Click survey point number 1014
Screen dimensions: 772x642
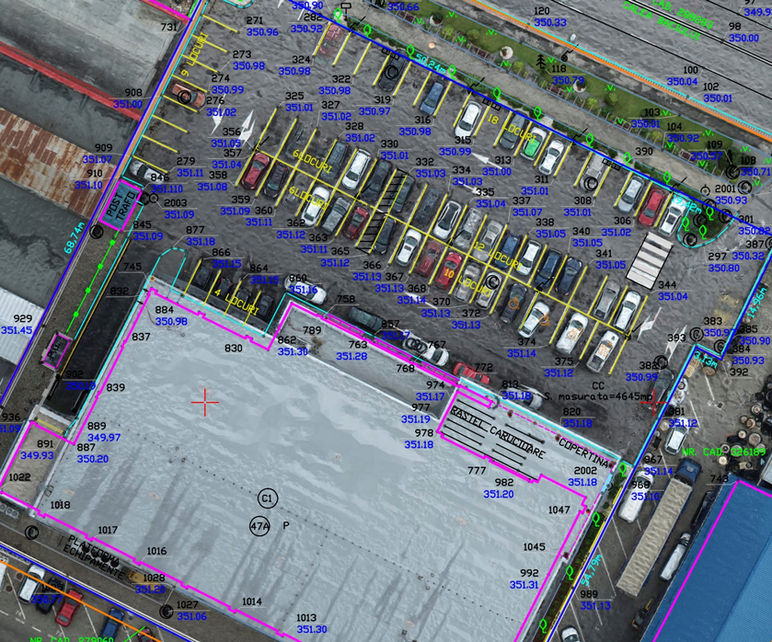[252, 601]
